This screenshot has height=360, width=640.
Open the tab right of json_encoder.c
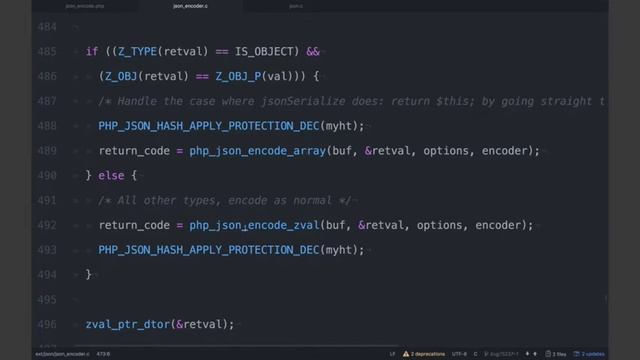296,6
